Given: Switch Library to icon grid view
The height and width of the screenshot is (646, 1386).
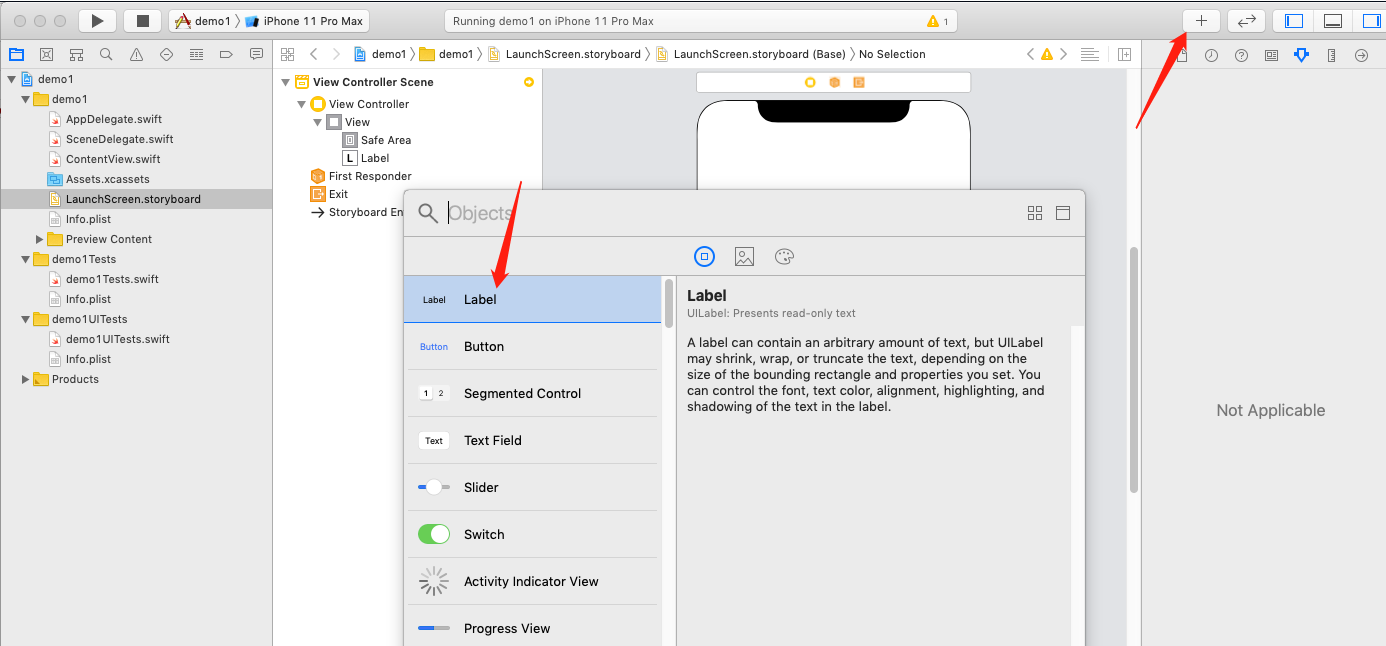Looking at the screenshot, I should (1035, 213).
